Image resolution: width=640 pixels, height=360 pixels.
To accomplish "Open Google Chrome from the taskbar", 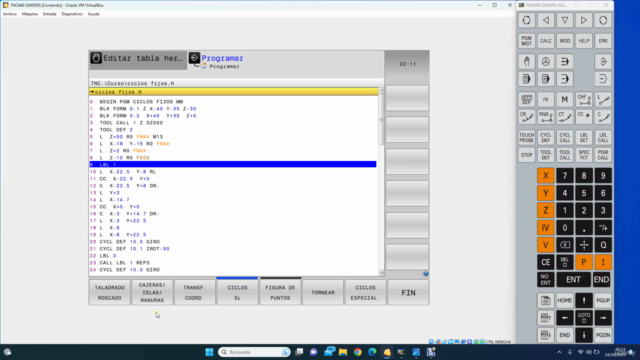I will point(358,352).
